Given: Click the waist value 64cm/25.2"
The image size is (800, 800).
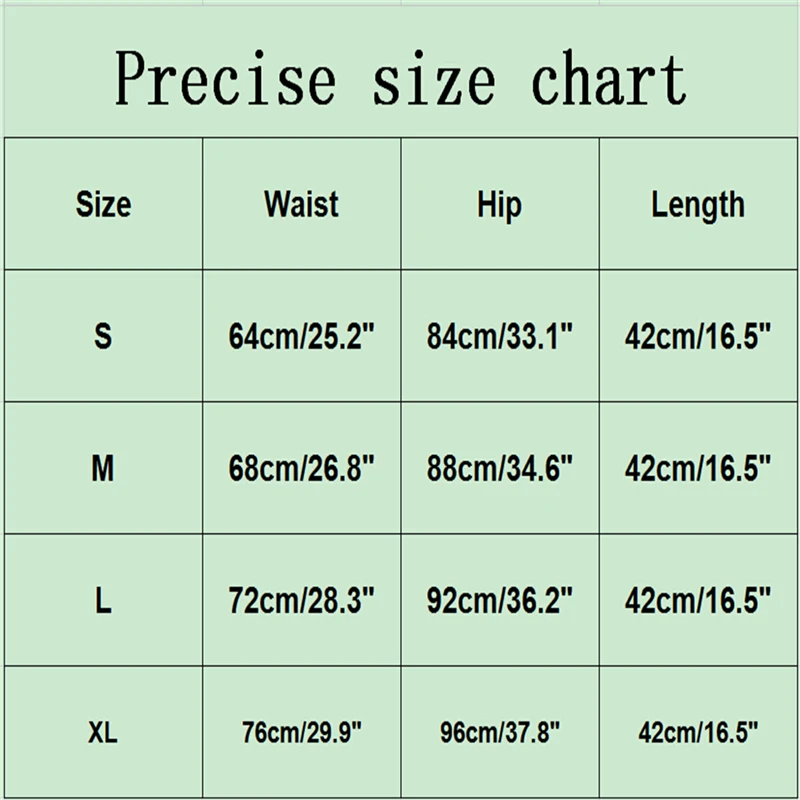Looking at the screenshot, I should (x=301, y=337).
